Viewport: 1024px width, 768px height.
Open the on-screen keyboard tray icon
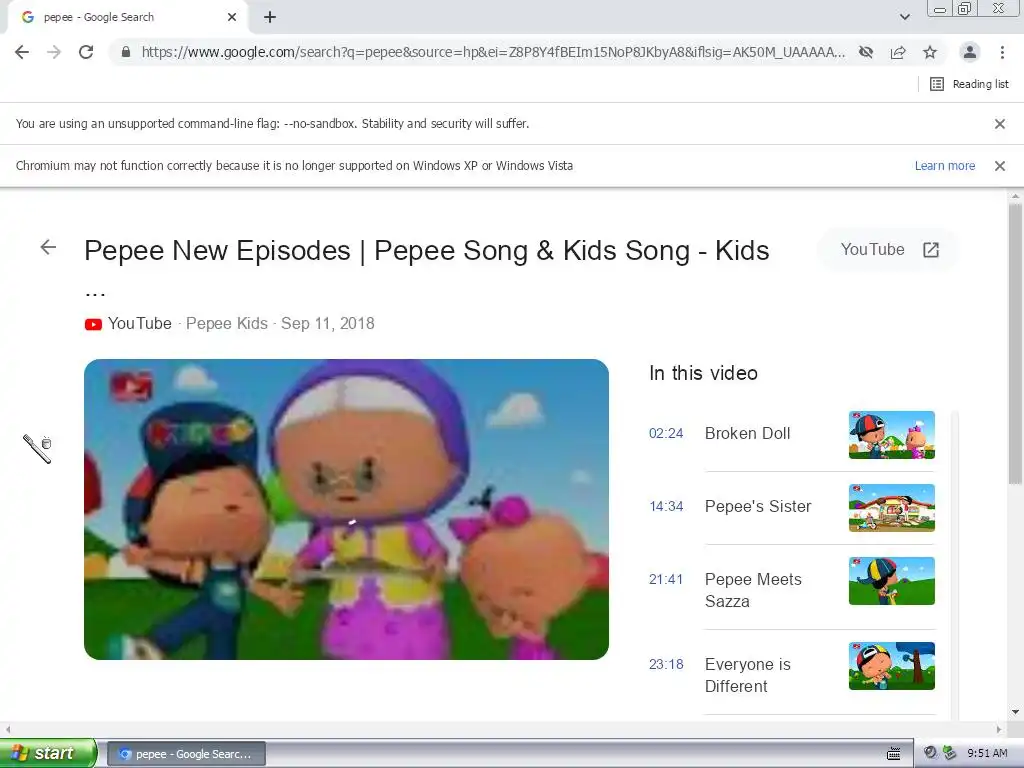click(894, 754)
